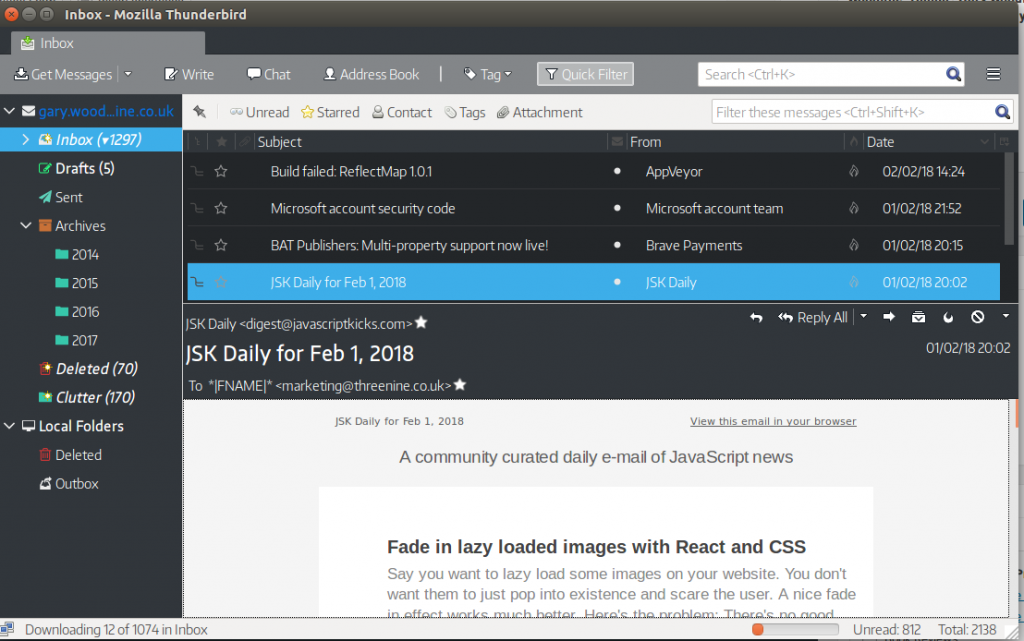The width and height of the screenshot is (1024, 641).
Task: Click the junk flame on the AppVeyor row
Action: coord(854,172)
